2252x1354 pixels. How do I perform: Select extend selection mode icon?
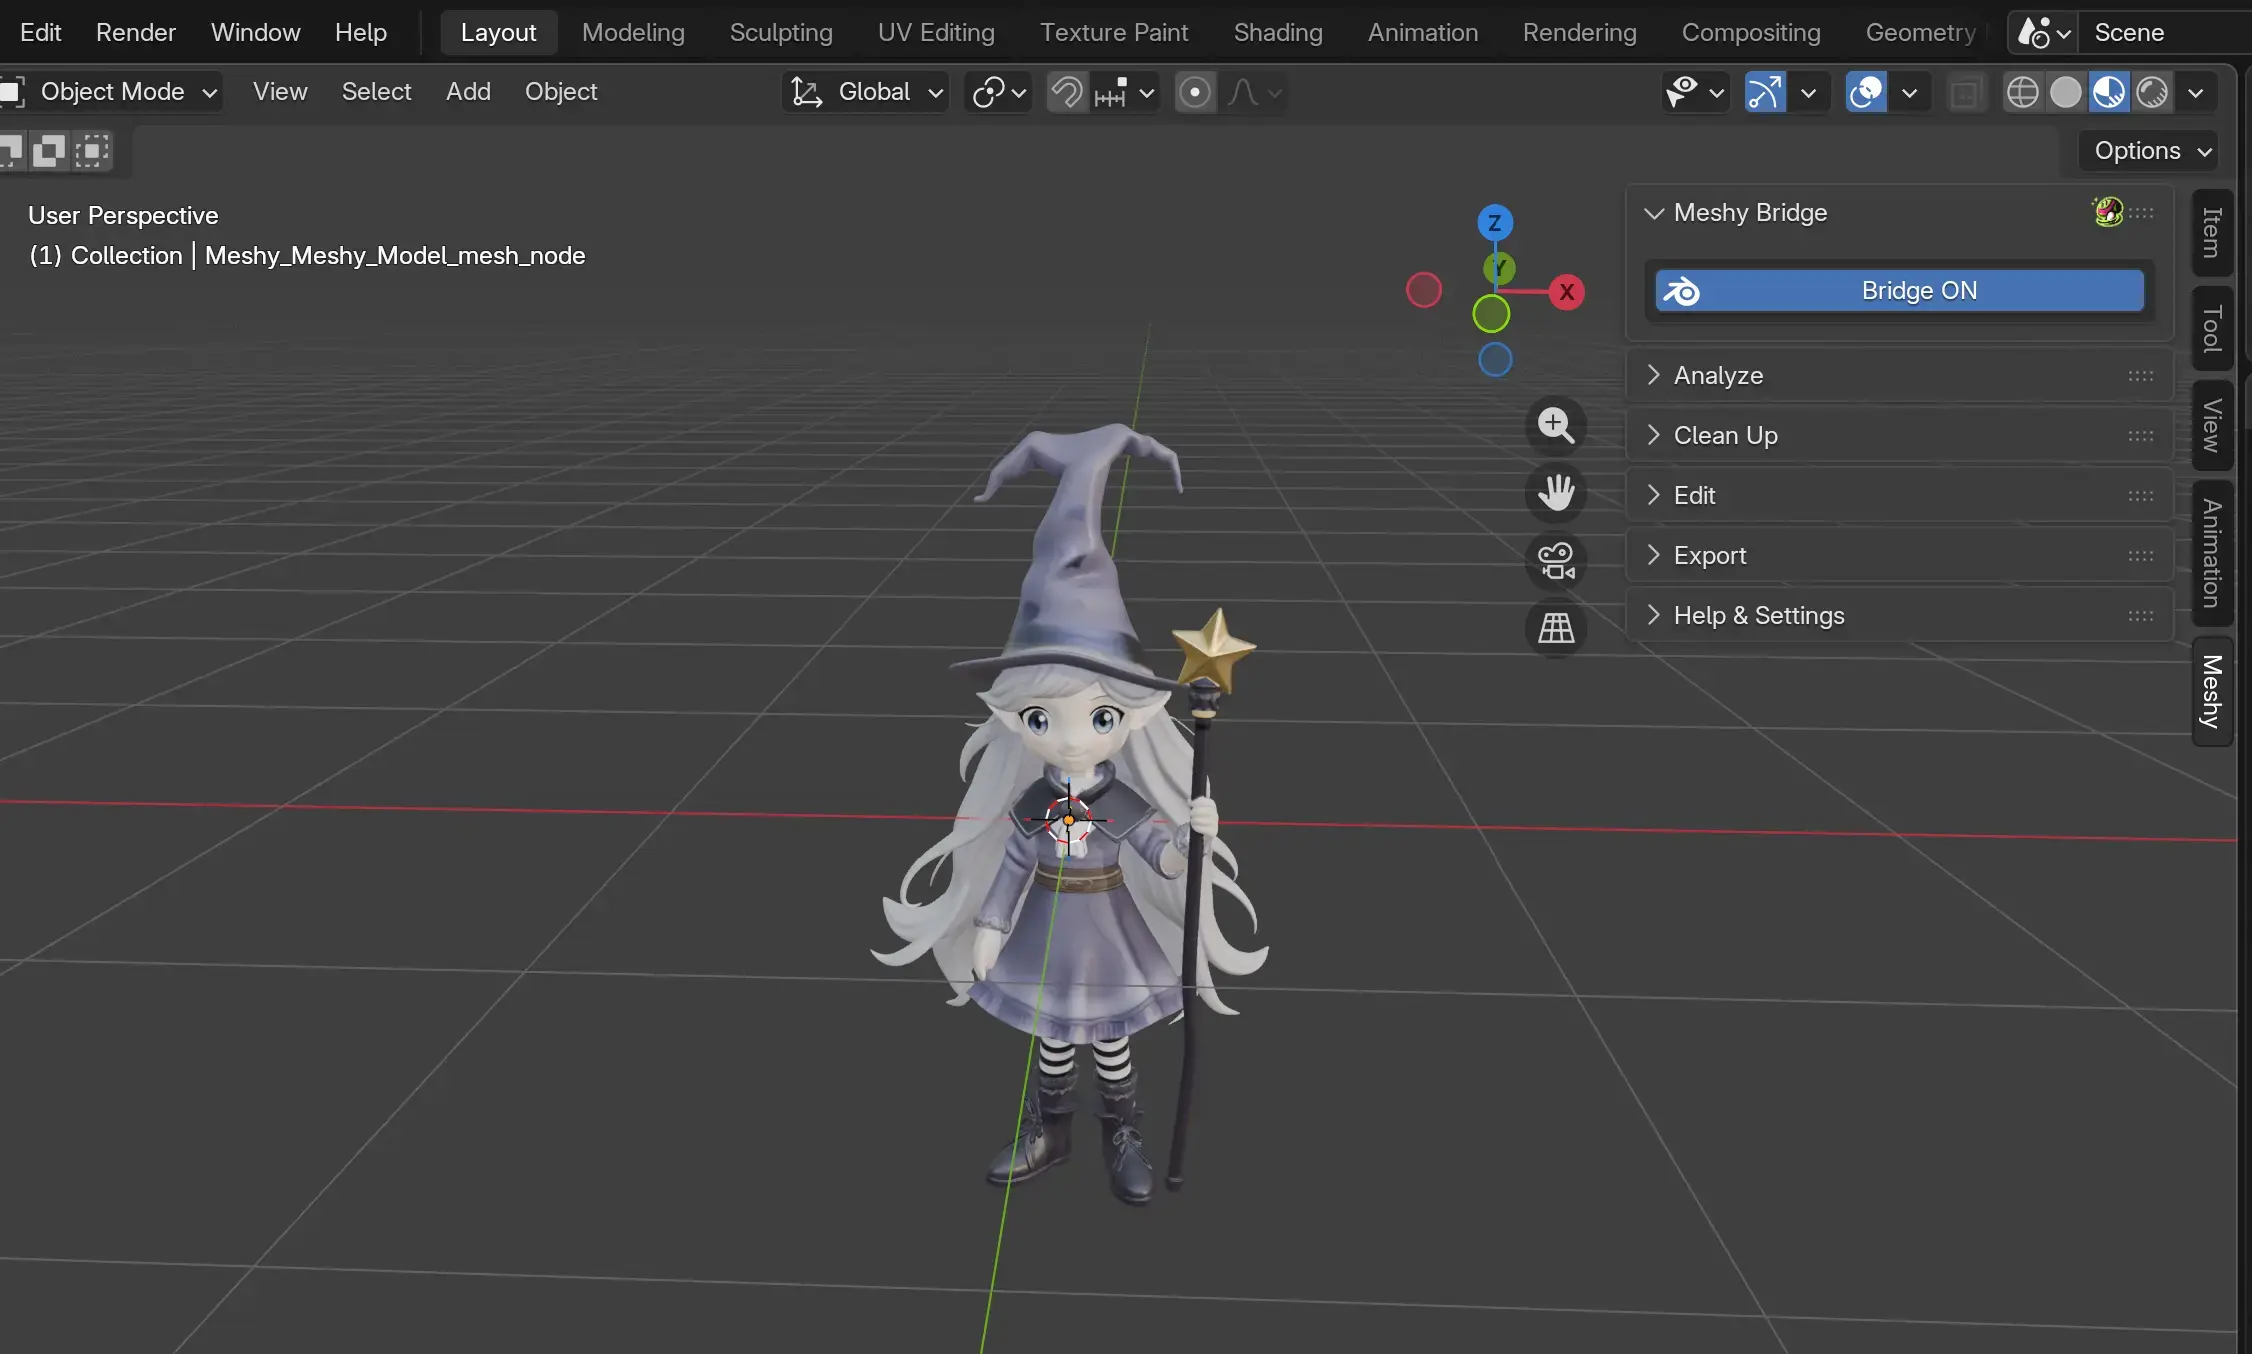pos(48,151)
